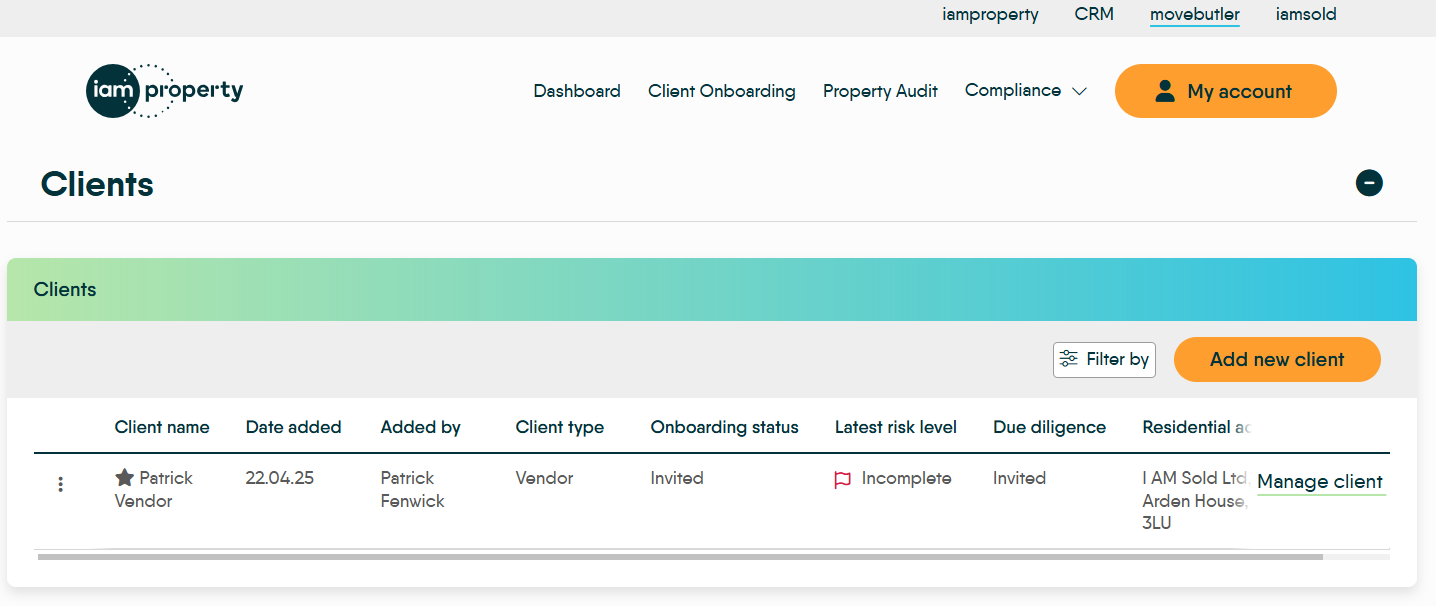The width and height of the screenshot is (1436, 606).
Task: Click the filter sliders icon in Filter by
Action: 1070,359
